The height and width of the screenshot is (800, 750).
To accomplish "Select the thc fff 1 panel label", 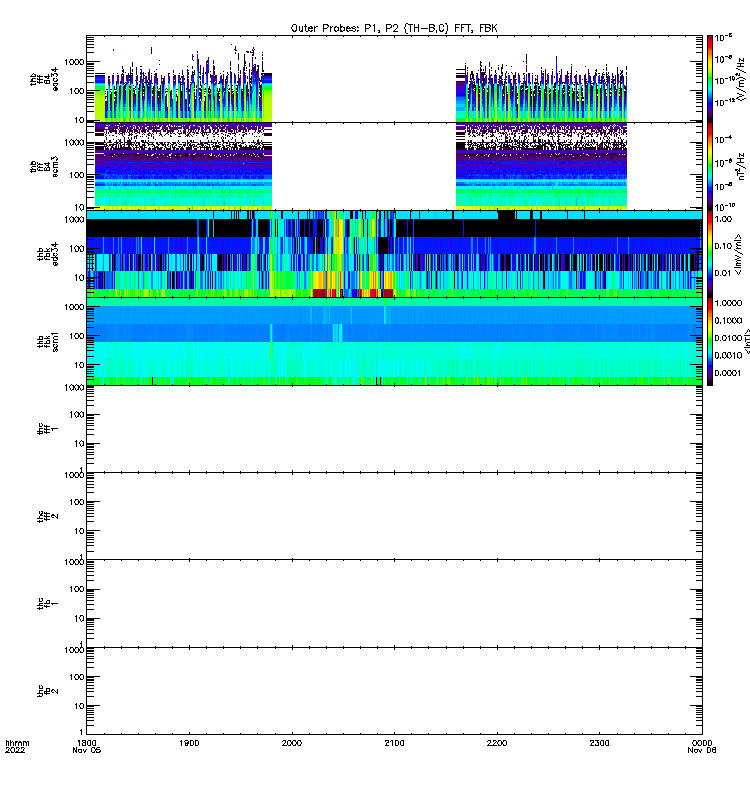I will (x=48, y=429).
